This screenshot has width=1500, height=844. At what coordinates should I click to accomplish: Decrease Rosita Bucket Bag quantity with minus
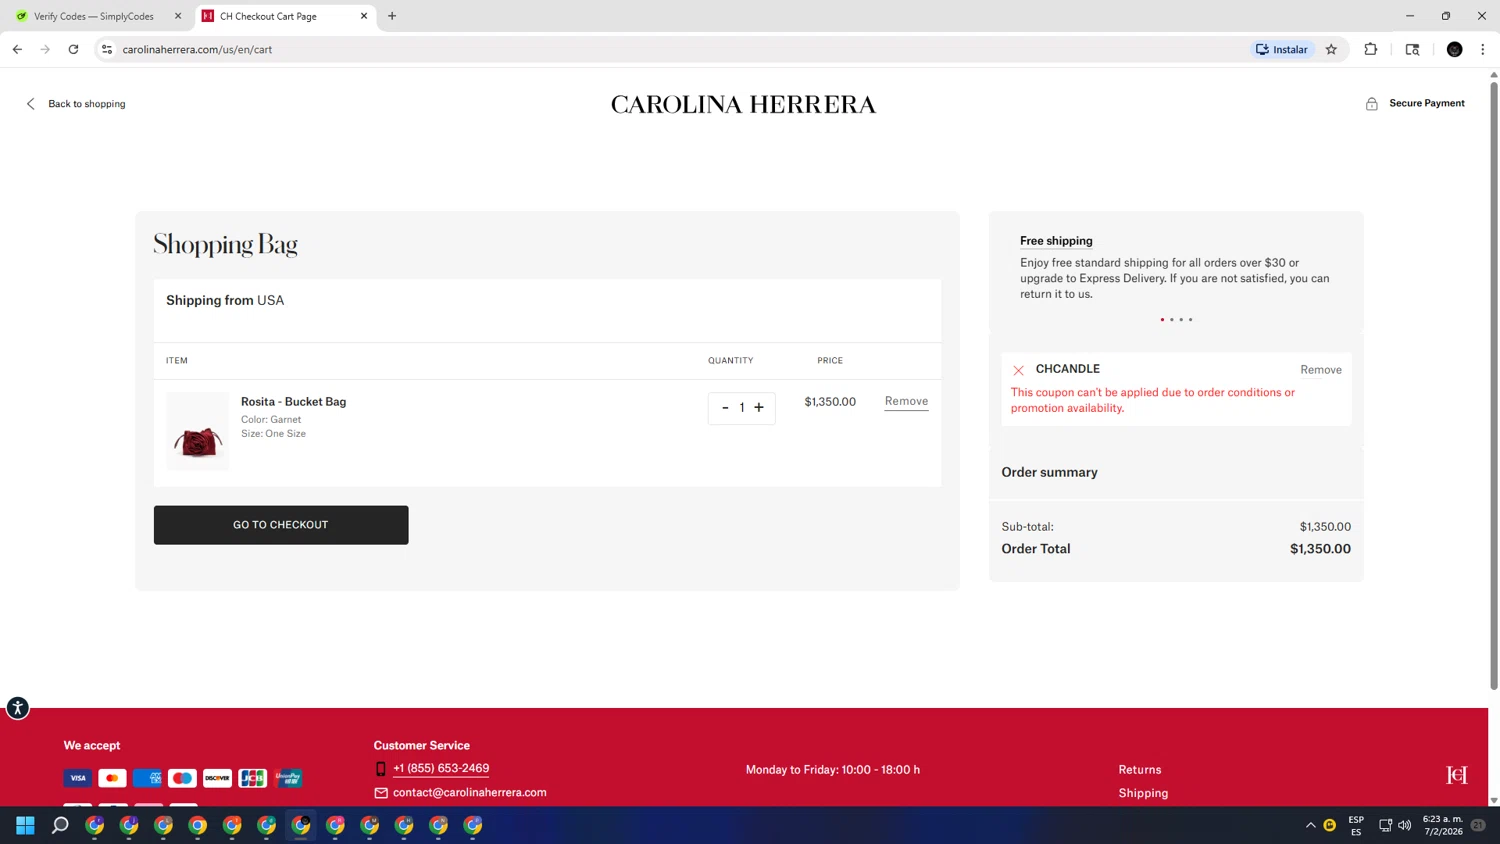tap(725, 408)
